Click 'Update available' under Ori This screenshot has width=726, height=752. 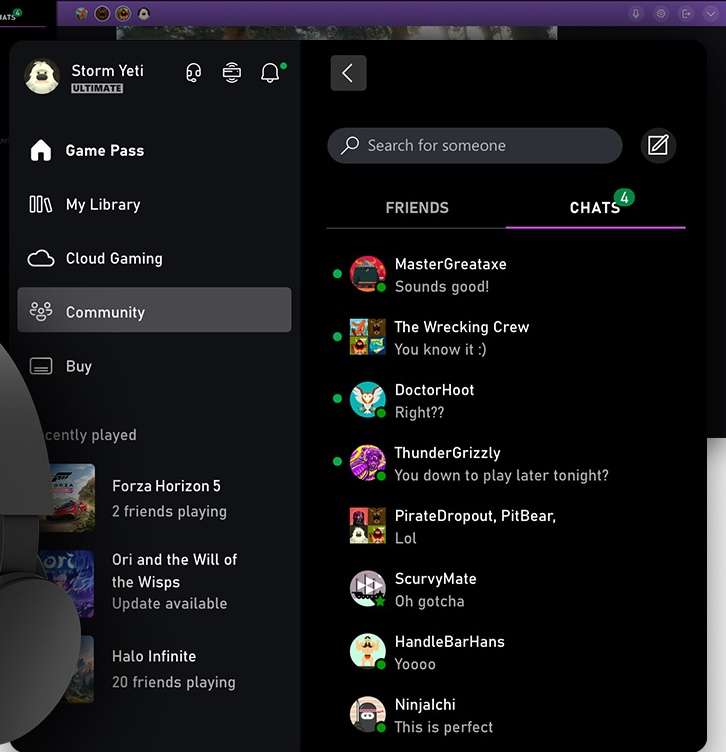[x=169, y=603]
